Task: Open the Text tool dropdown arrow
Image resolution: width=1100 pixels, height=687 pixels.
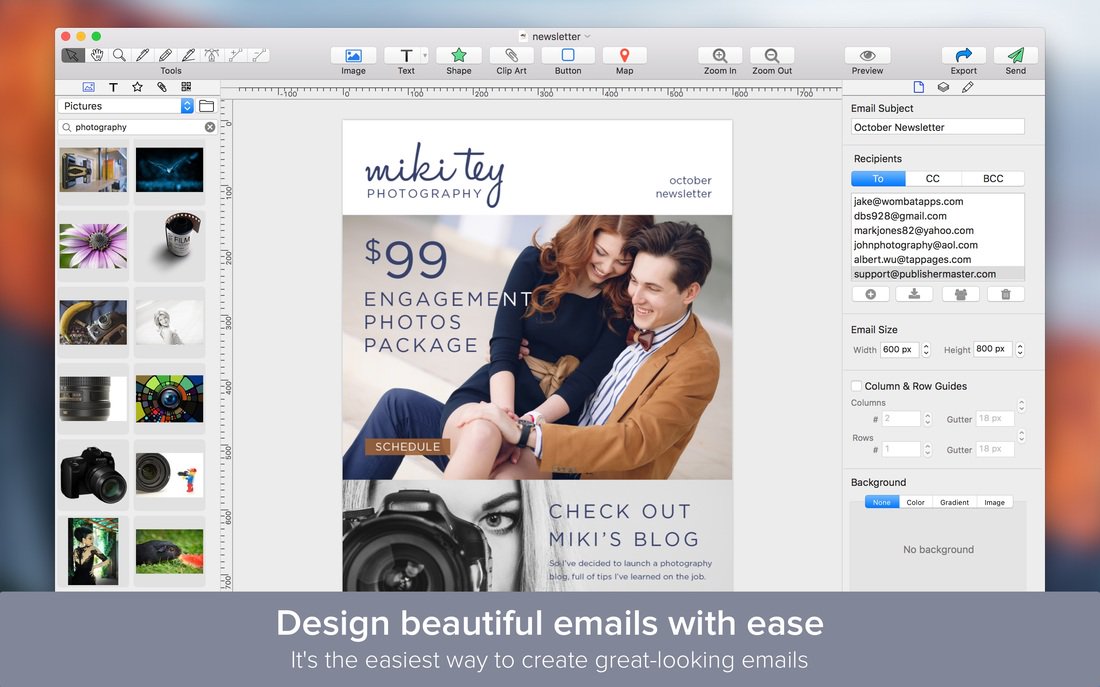Action: point(426,56)
